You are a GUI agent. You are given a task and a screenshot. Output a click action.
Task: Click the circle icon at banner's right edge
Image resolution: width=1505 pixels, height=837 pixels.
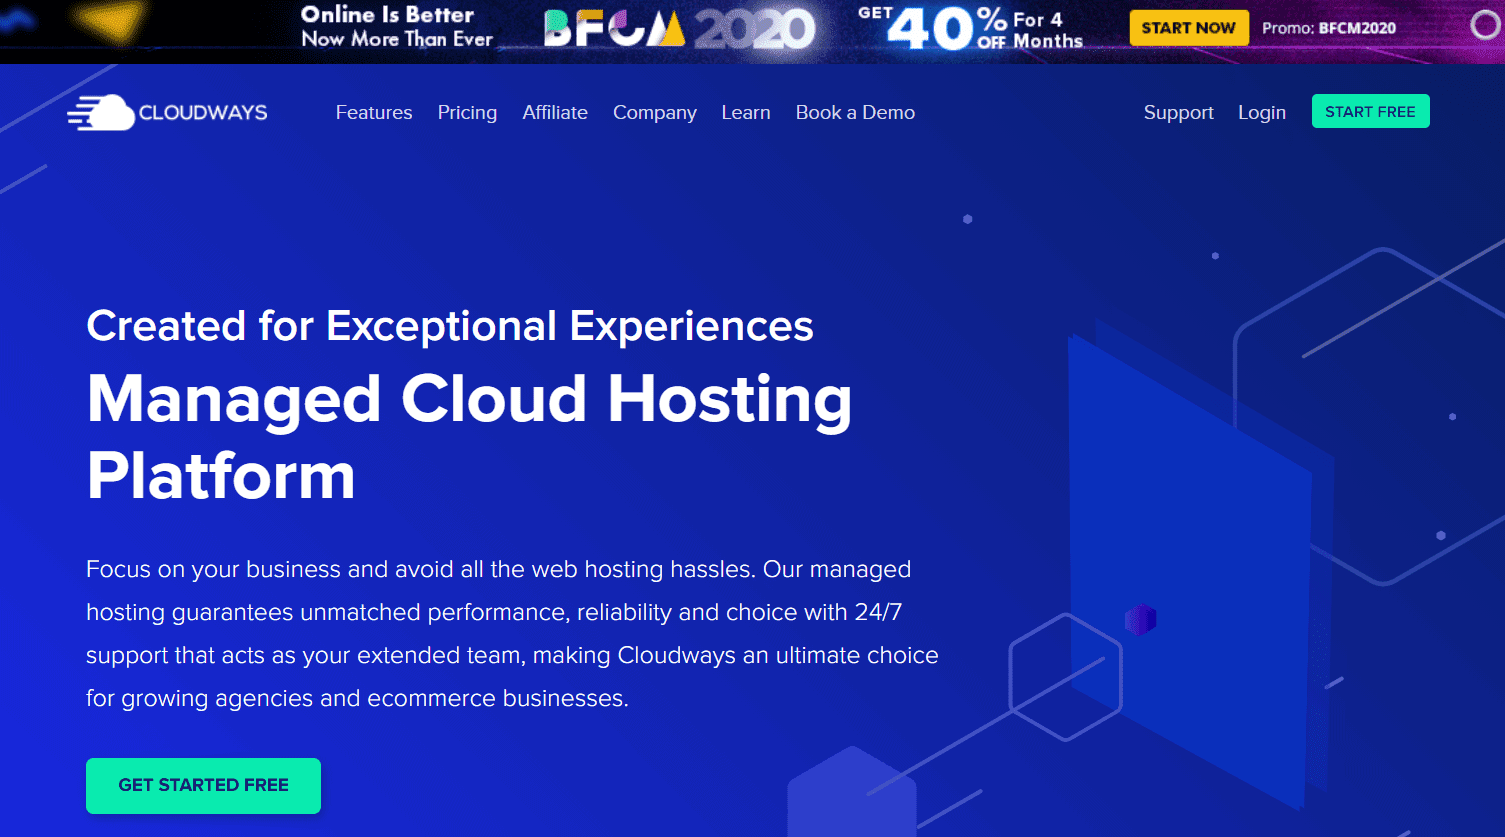(1485, 27)
